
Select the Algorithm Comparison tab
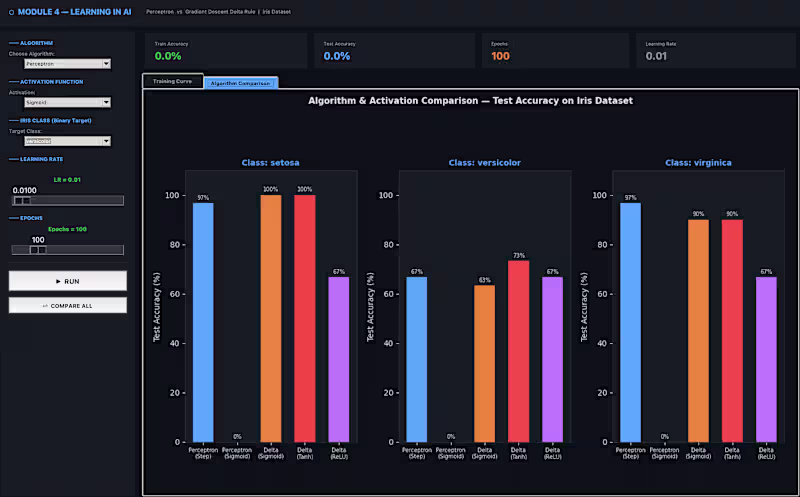[x=241, y=83]
